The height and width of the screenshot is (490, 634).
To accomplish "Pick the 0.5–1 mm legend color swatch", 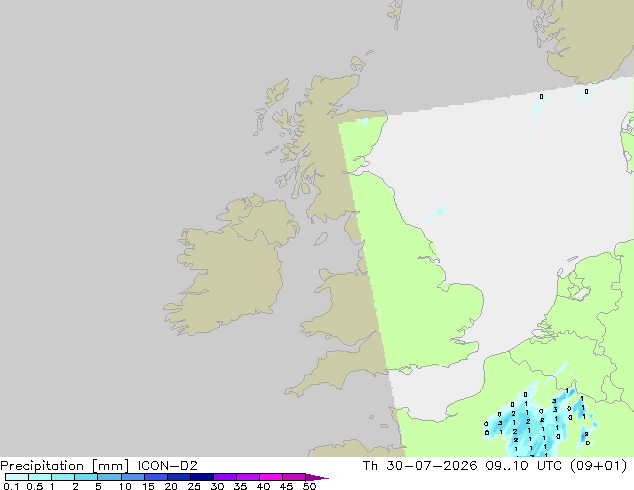I will (40, 477).
